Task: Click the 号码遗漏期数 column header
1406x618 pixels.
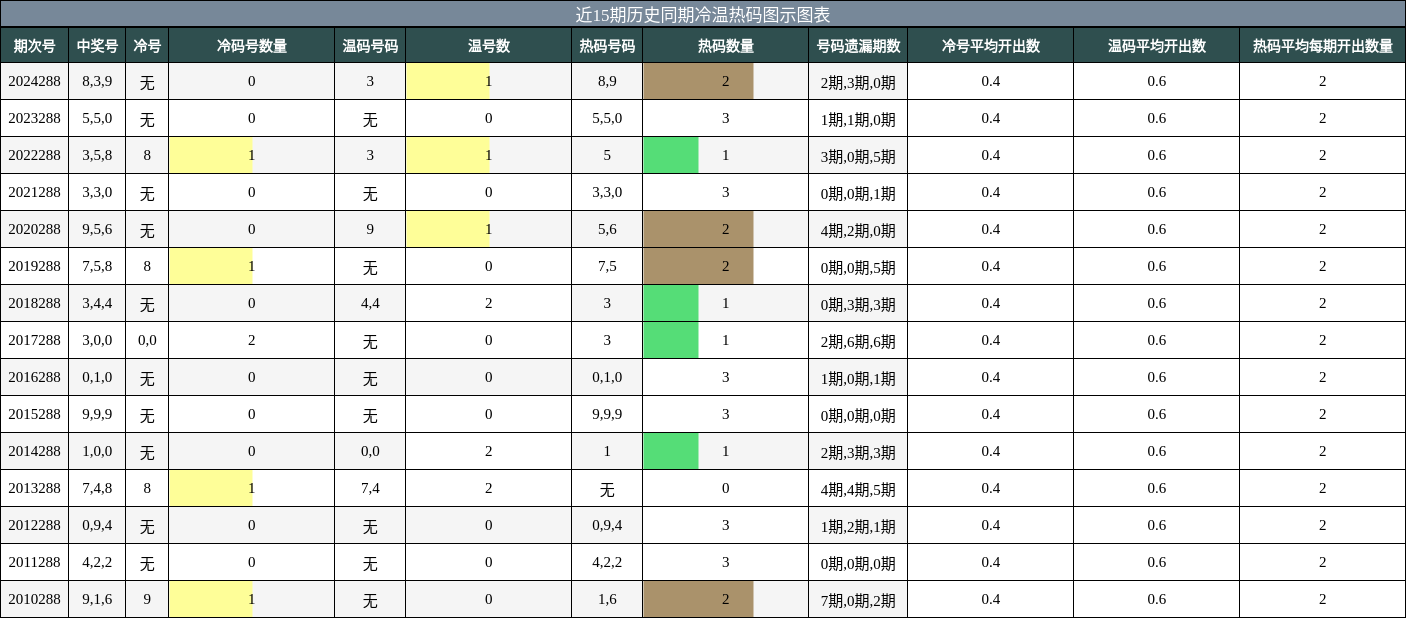Action: click(857, 45)
